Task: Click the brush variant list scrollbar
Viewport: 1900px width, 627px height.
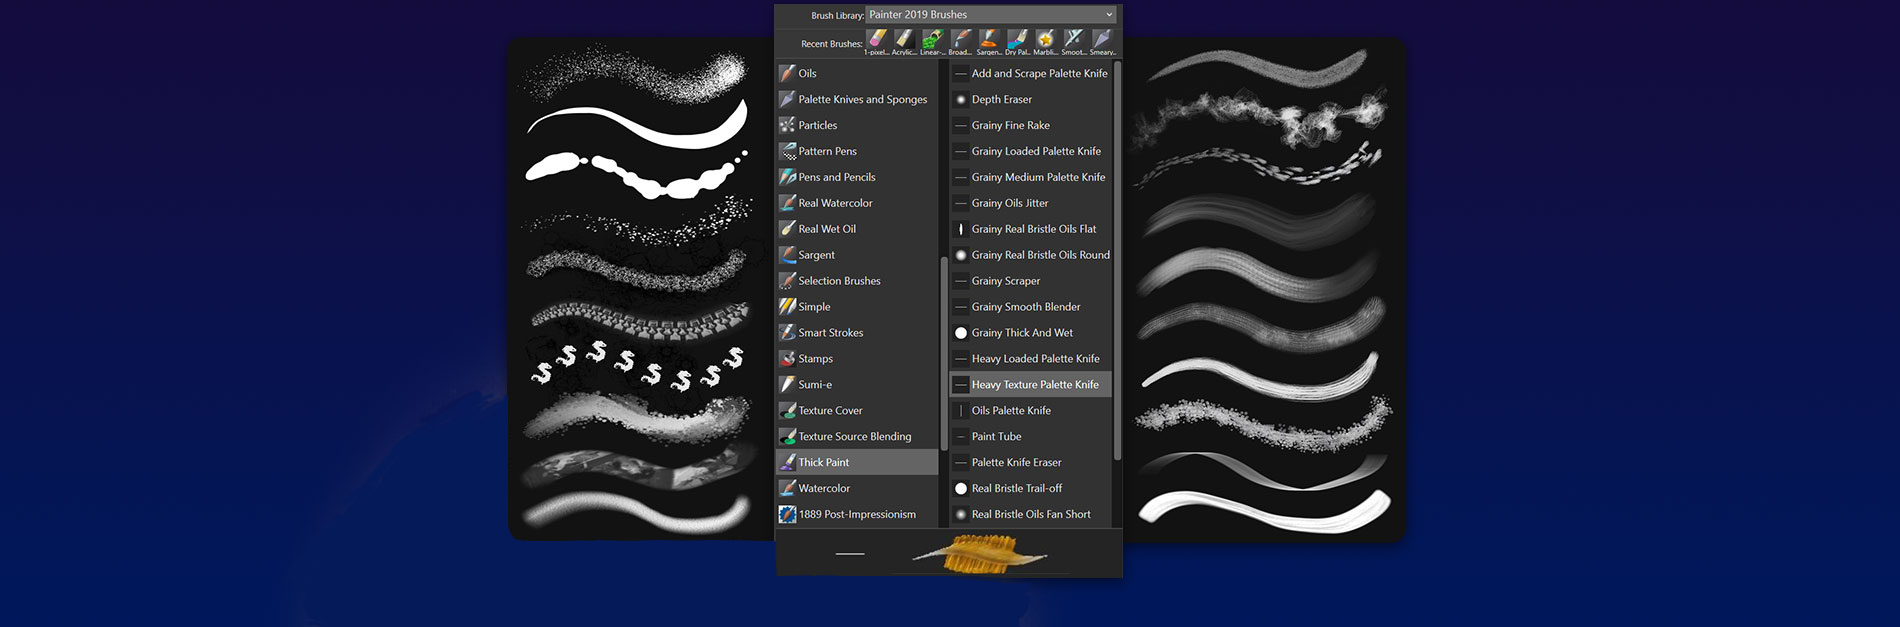Action: pos(1117,261)
